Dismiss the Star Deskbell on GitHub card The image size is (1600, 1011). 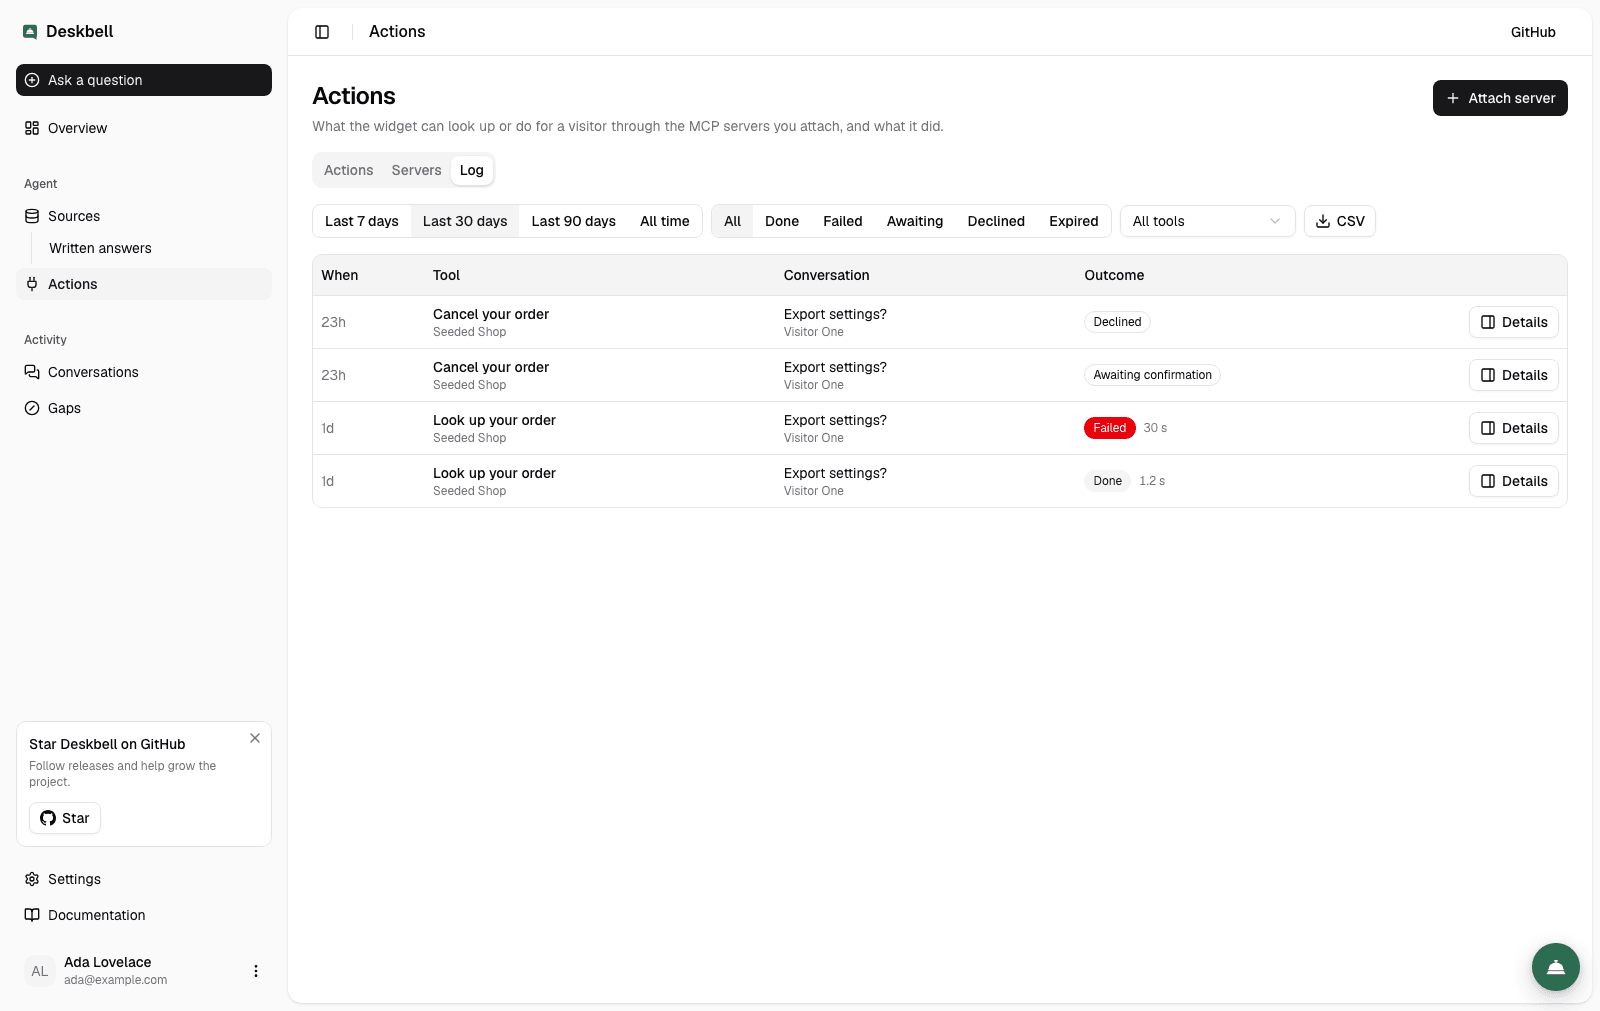255,738
